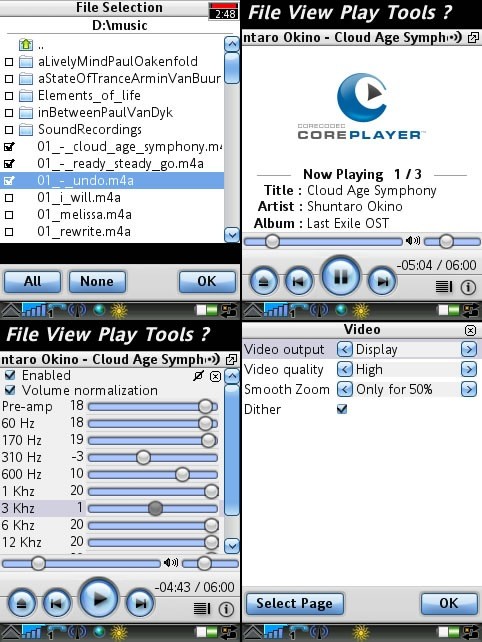Open the SoundRecordings folder icon

coord(26,130)
